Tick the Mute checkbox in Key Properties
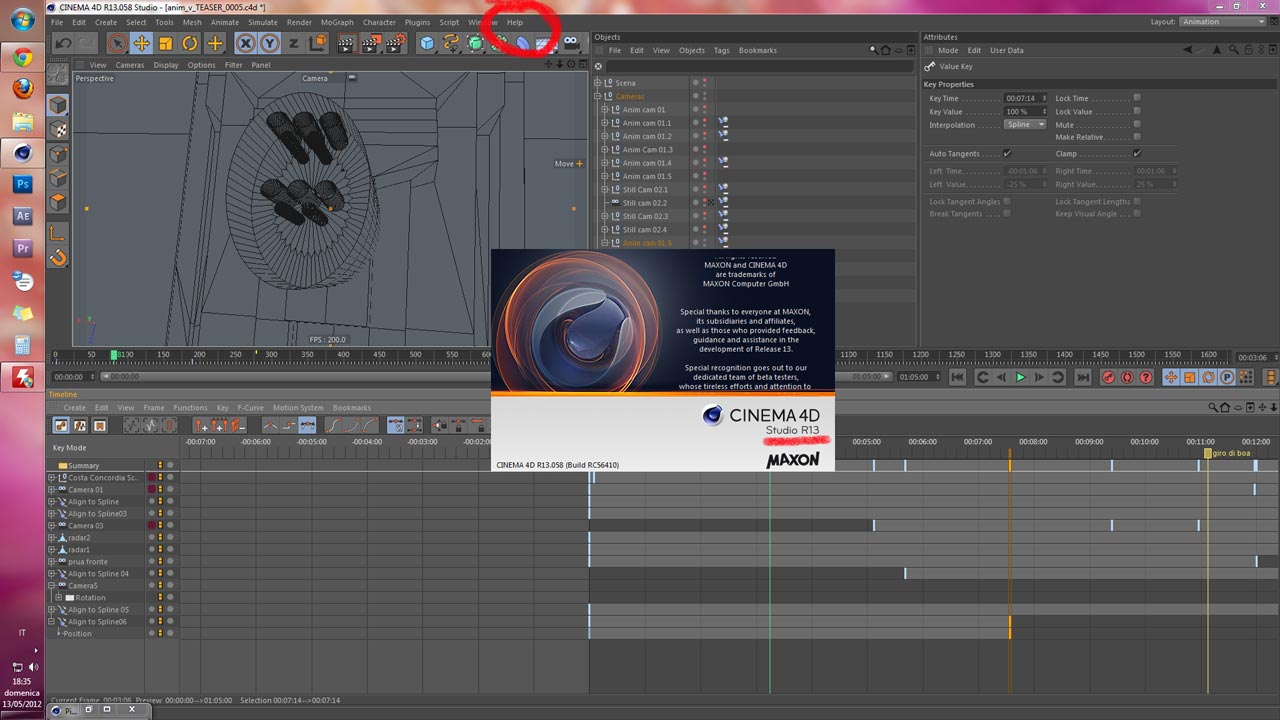Viewport: 1280px width, 720px height. pyautogui.click(x=1137, y=125)
